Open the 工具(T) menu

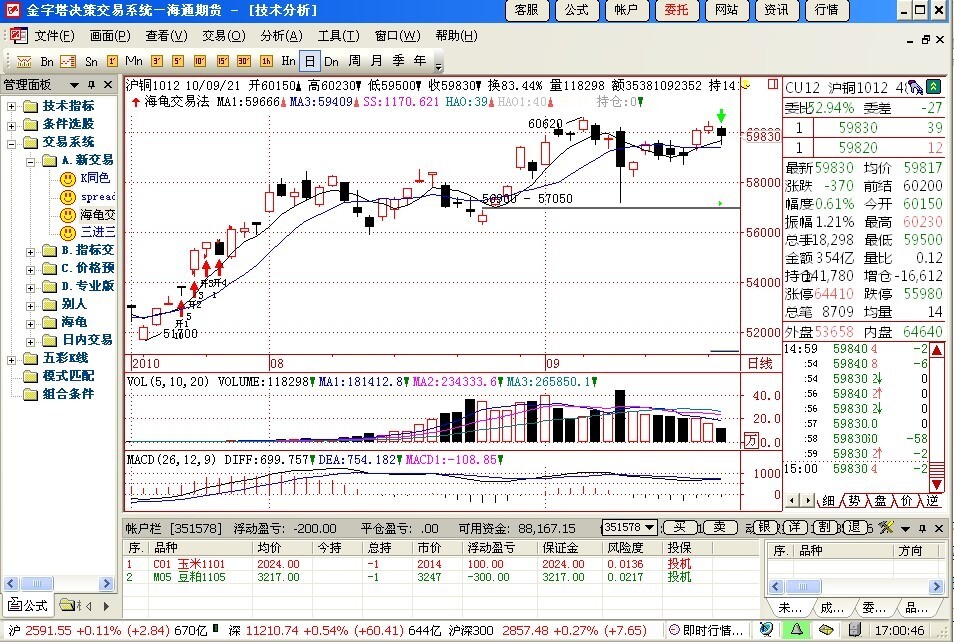[338, 36]
